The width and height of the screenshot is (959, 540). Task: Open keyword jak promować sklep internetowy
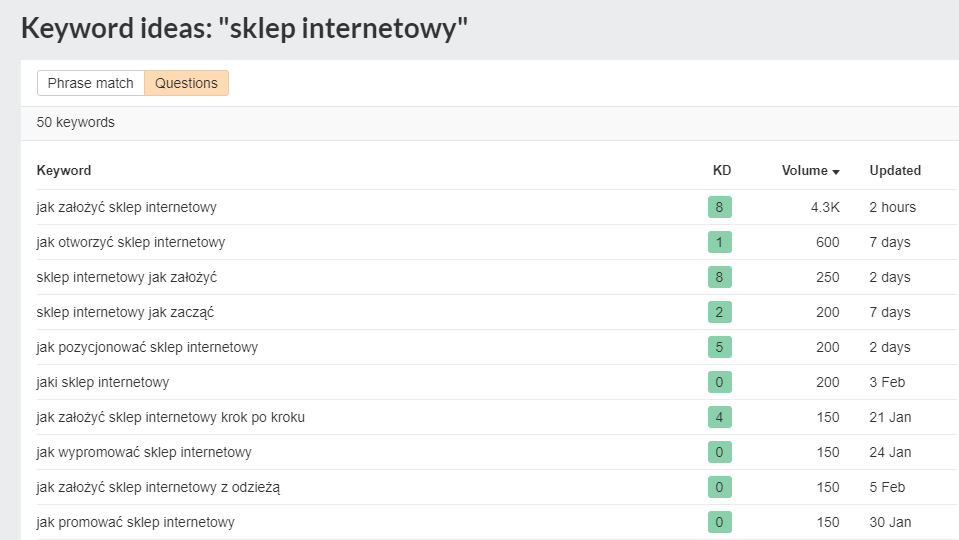136,522
